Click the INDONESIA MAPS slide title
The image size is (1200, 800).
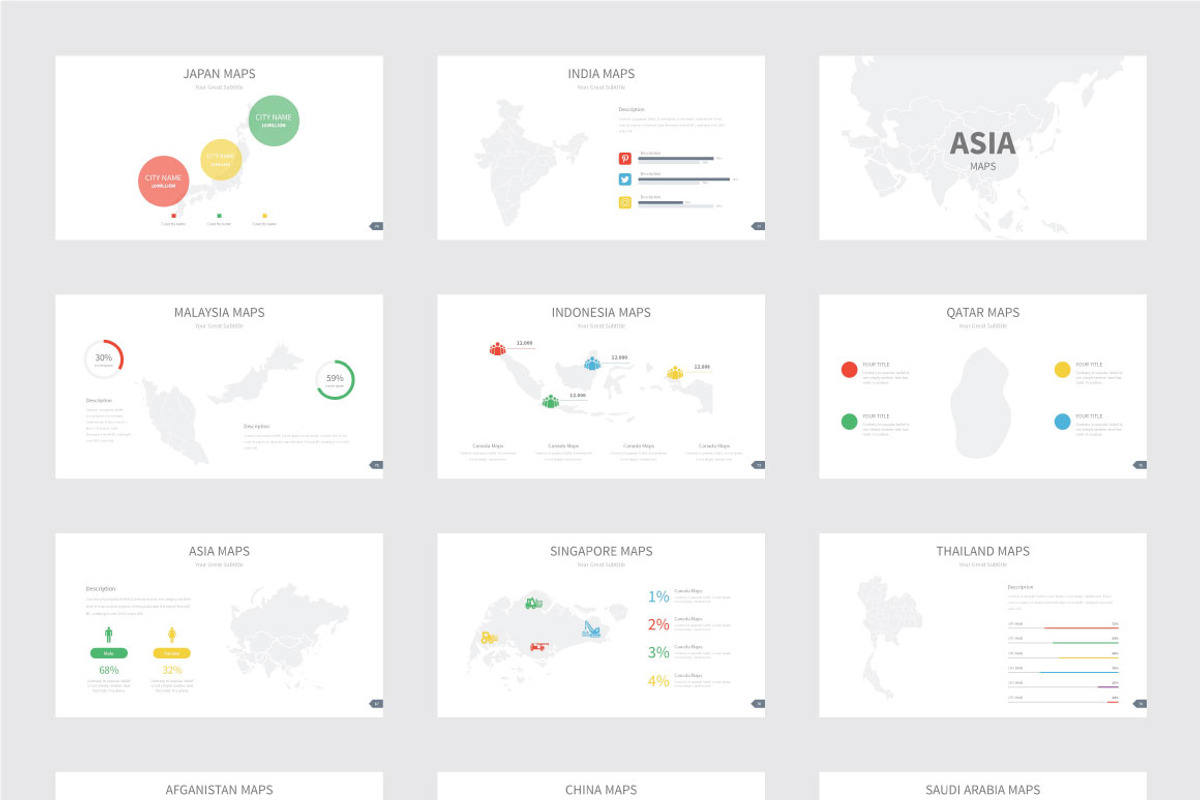(601, 313)
